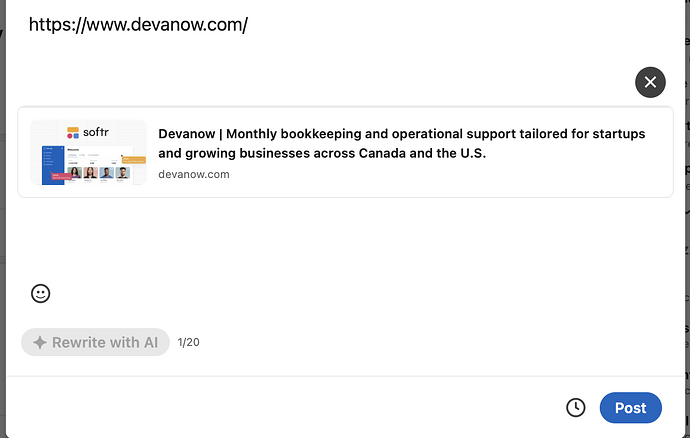Screen dimensions: 690x438
Task: Click empty editor area below the link card
Action: (x=345, y=238)
